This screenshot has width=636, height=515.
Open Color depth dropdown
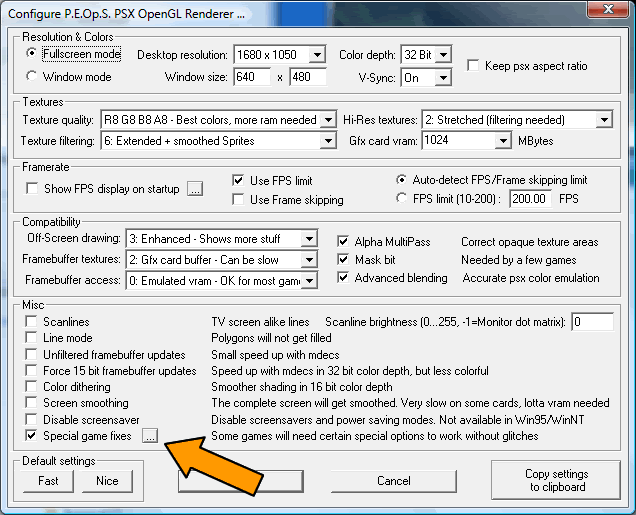tap(426, 55)
